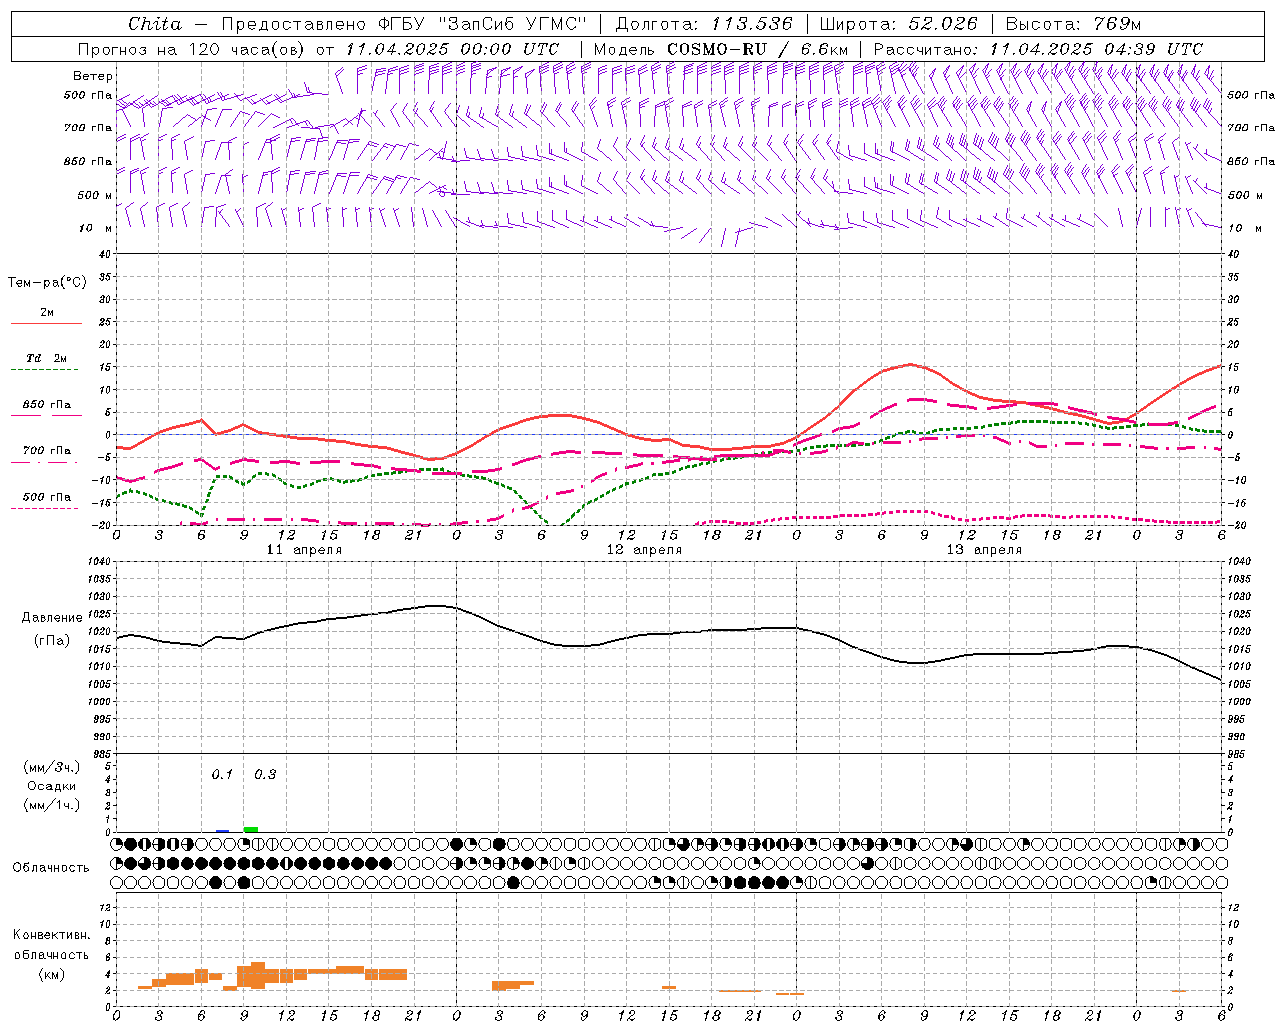
Task: Select the "Облачность" cloud cover row label
Action: (51, 868)
